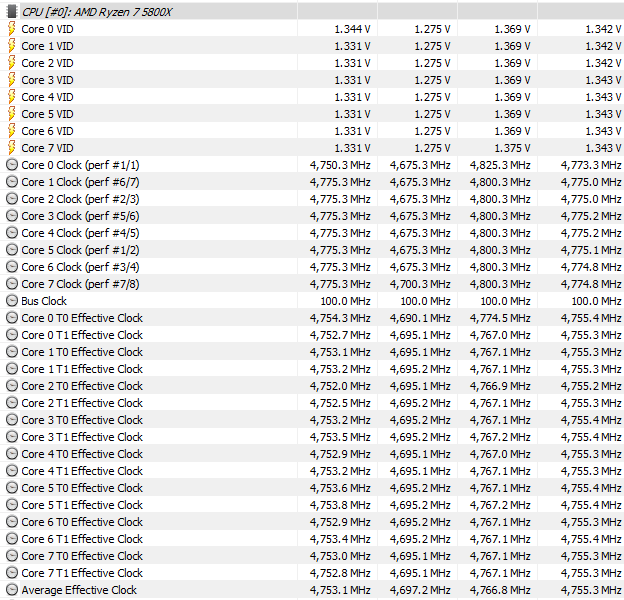
Task: Click clock icon beside Core 1 Clock (perf #6/7)
Action: (12, 182)
